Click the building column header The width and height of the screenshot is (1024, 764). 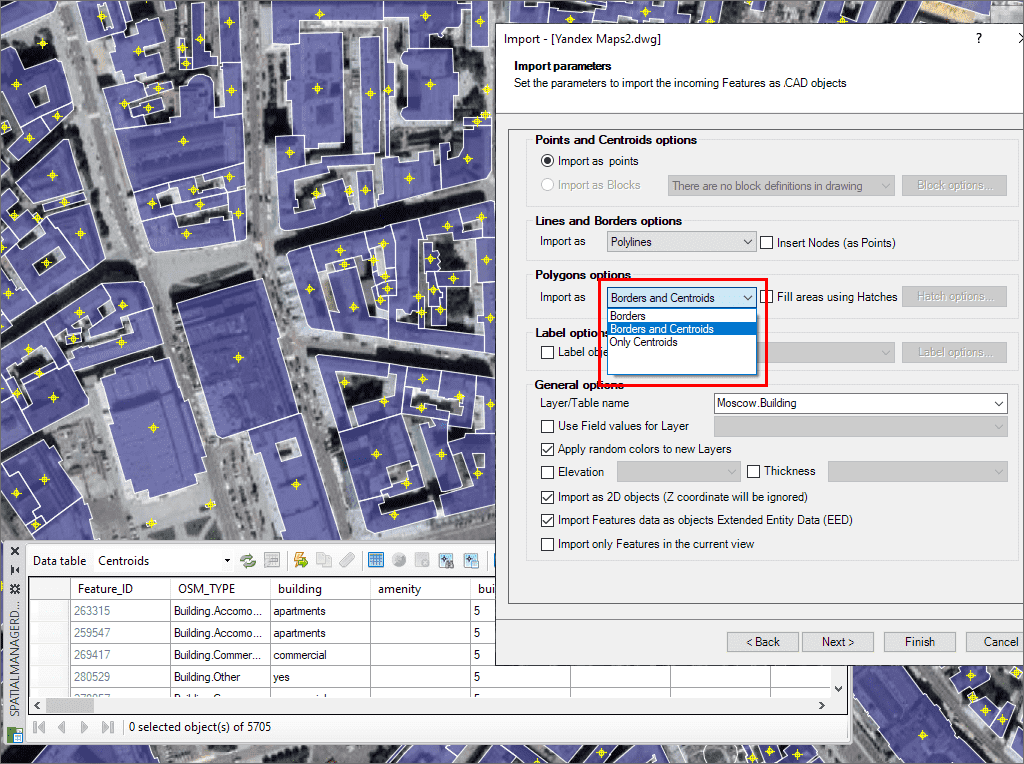tap(320, 589)
